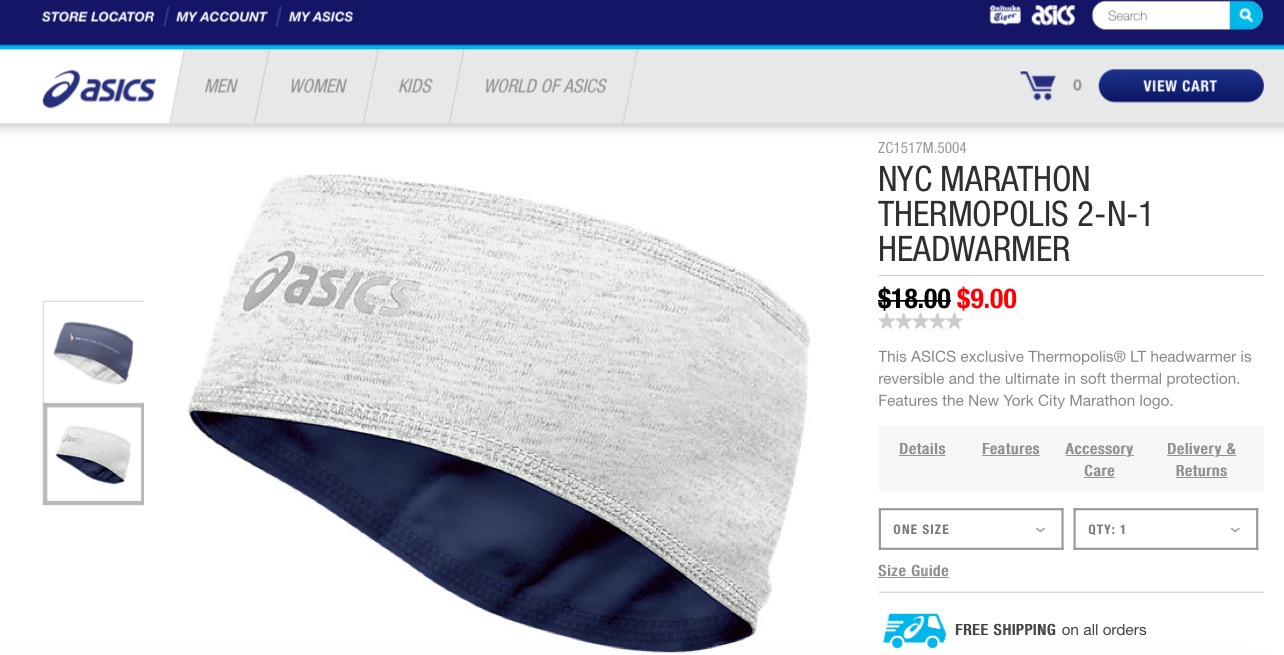Open the Onitsuka Tiger brand logo
Screen dimensions: 1284x655
pos(1004,15)
